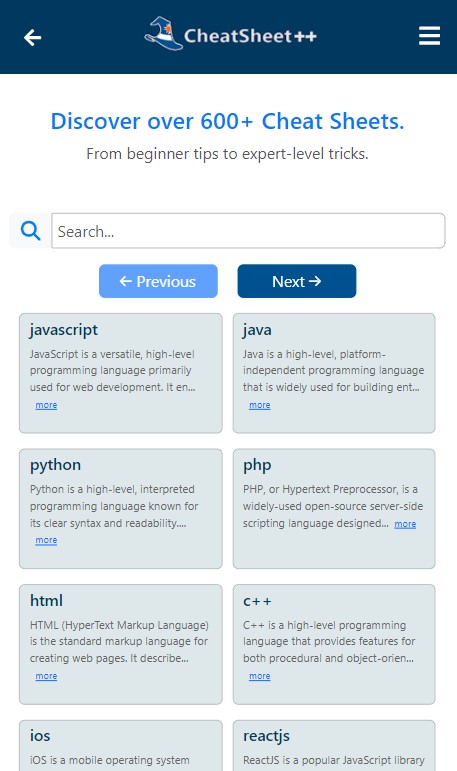Open the reactjs cheat sheet card title
Screen dimensions: 457x771
point(266,736)
